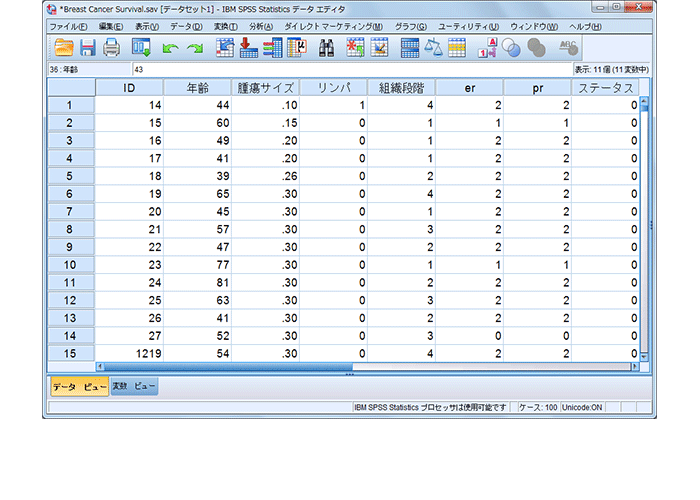Select the 腫瘍サイズ column header
This screenshot has height=500, width=700.
pos(265,88)
